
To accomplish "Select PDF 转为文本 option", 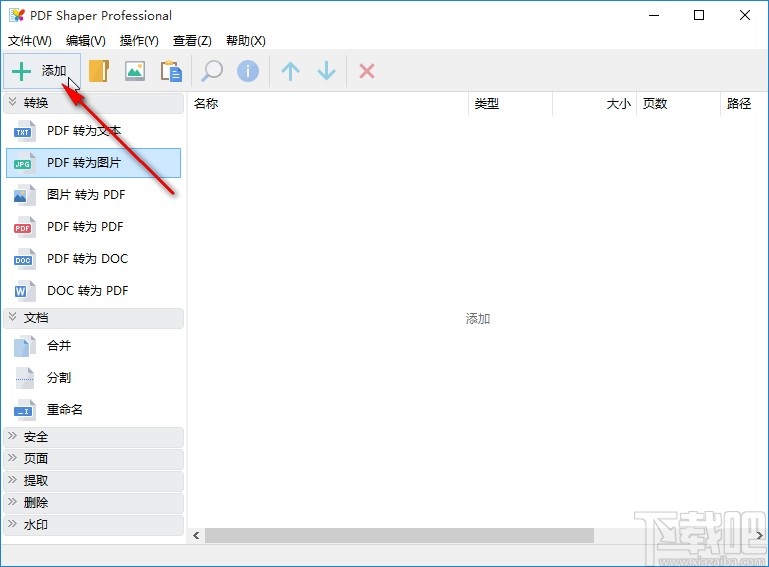I will (x=94, y=131).
